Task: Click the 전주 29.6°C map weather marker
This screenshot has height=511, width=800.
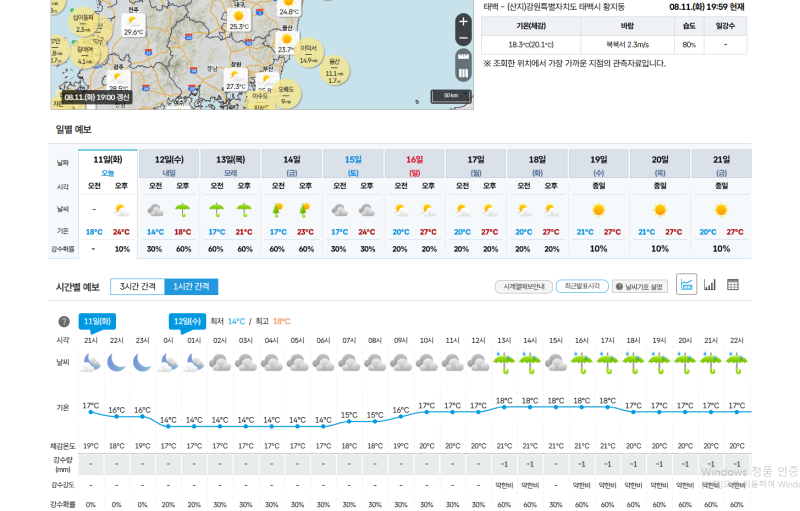Action: point(134,25)
